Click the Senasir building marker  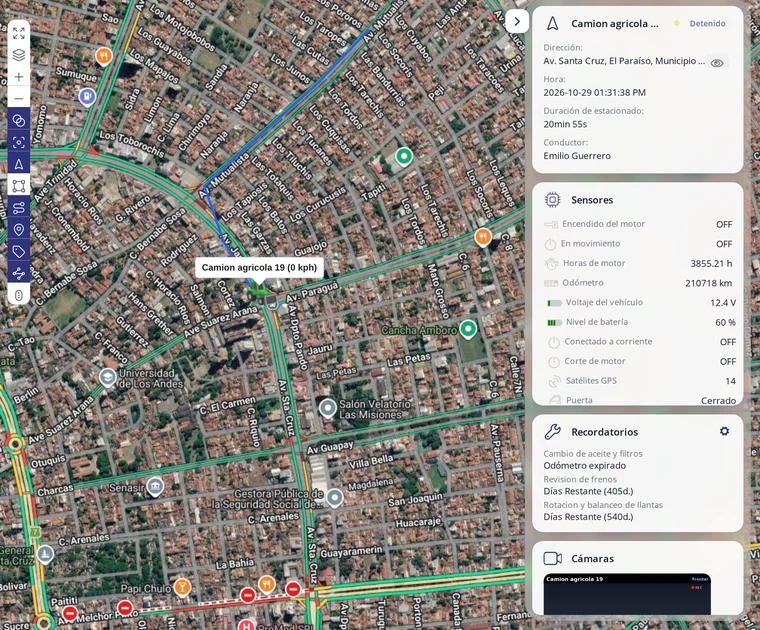[155, 487]
